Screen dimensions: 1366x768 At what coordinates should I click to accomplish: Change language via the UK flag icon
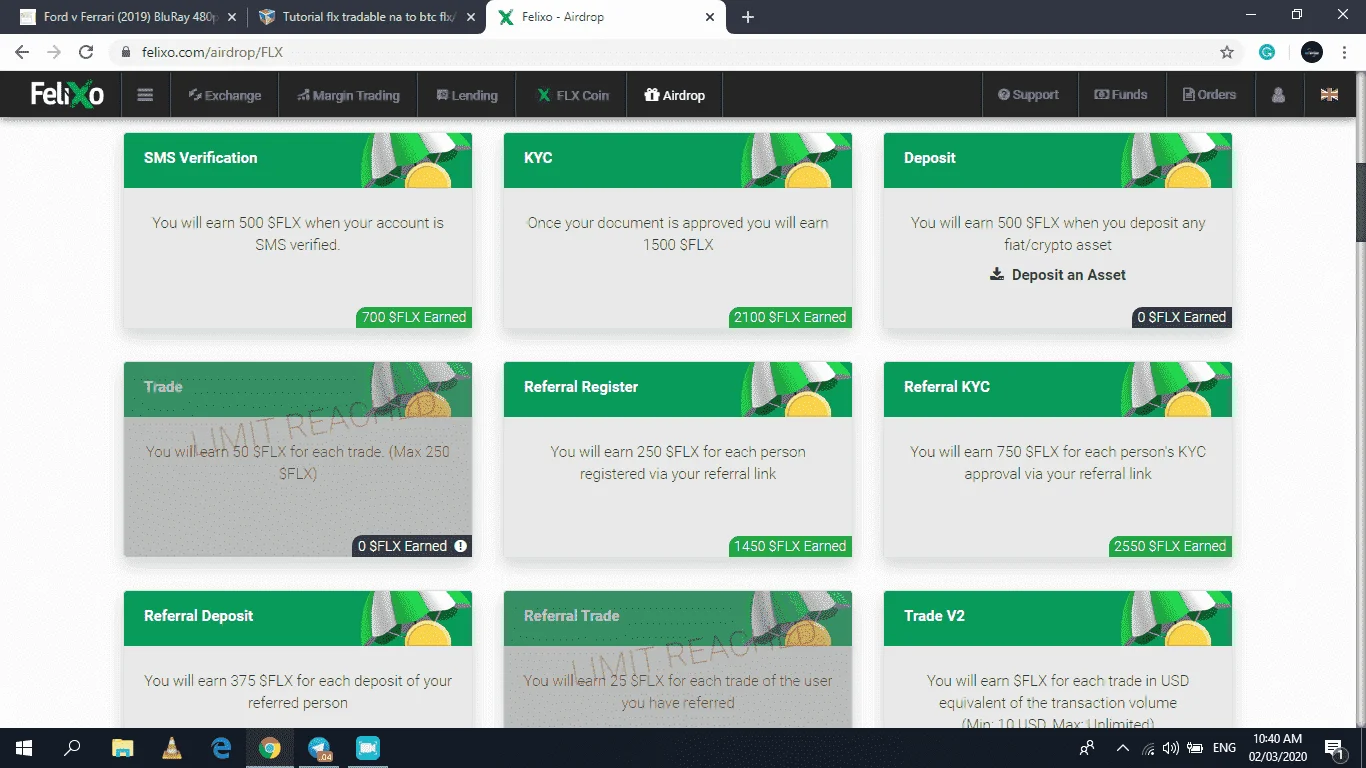[1330, 95]
